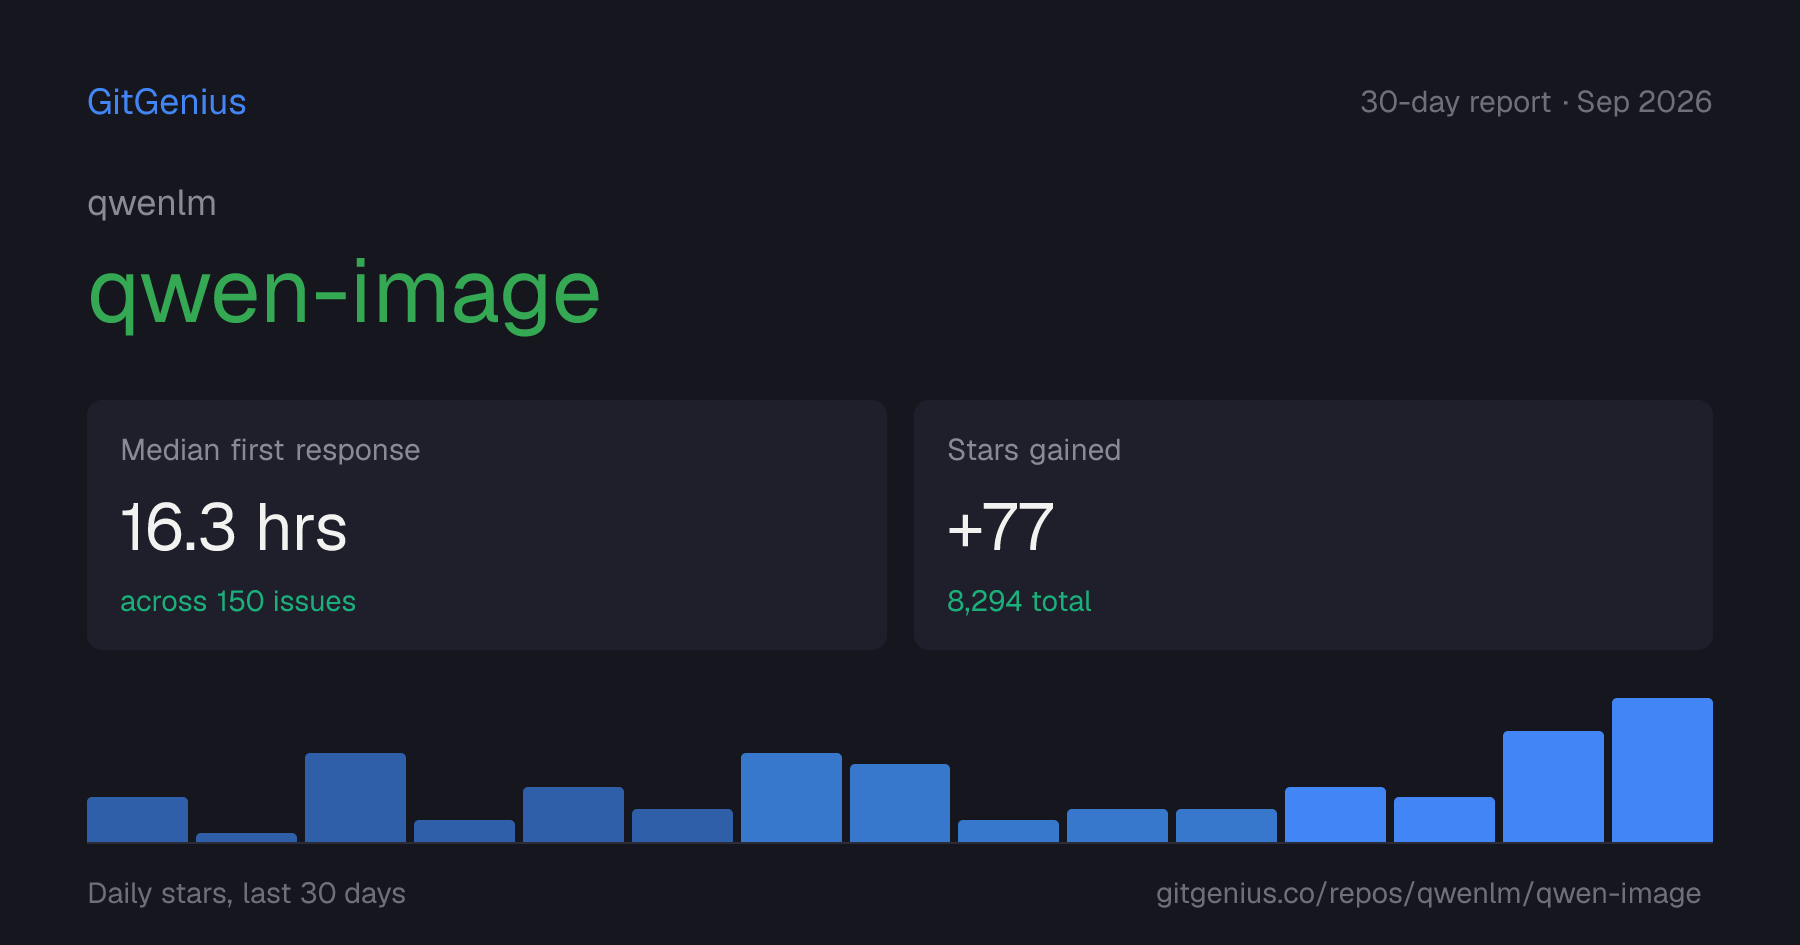Open the Stars gained card
The height and width of the screenshot is (945, 1800).
pos(1313,525)
